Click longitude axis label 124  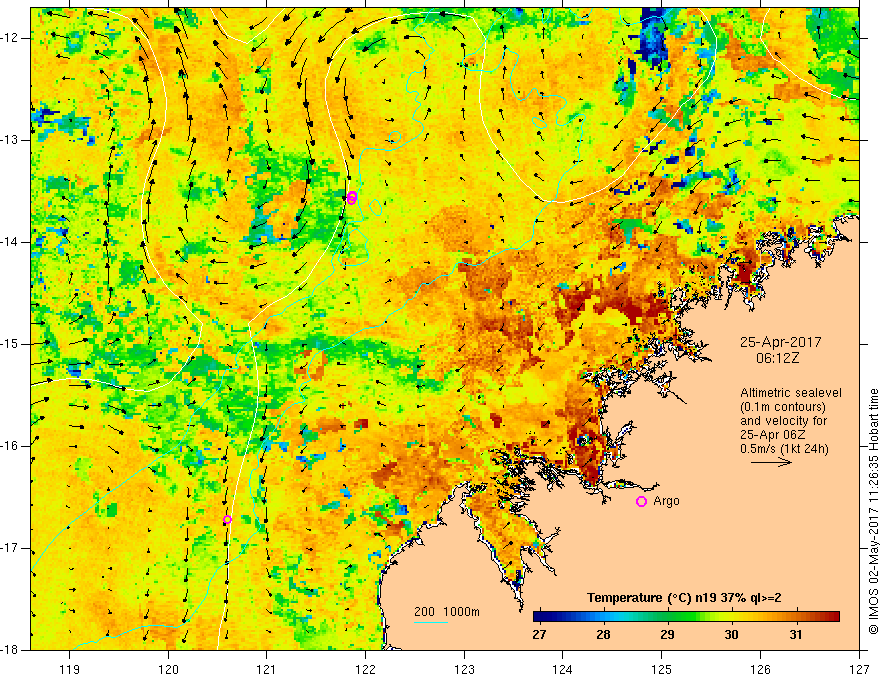[x=563, y=669]
